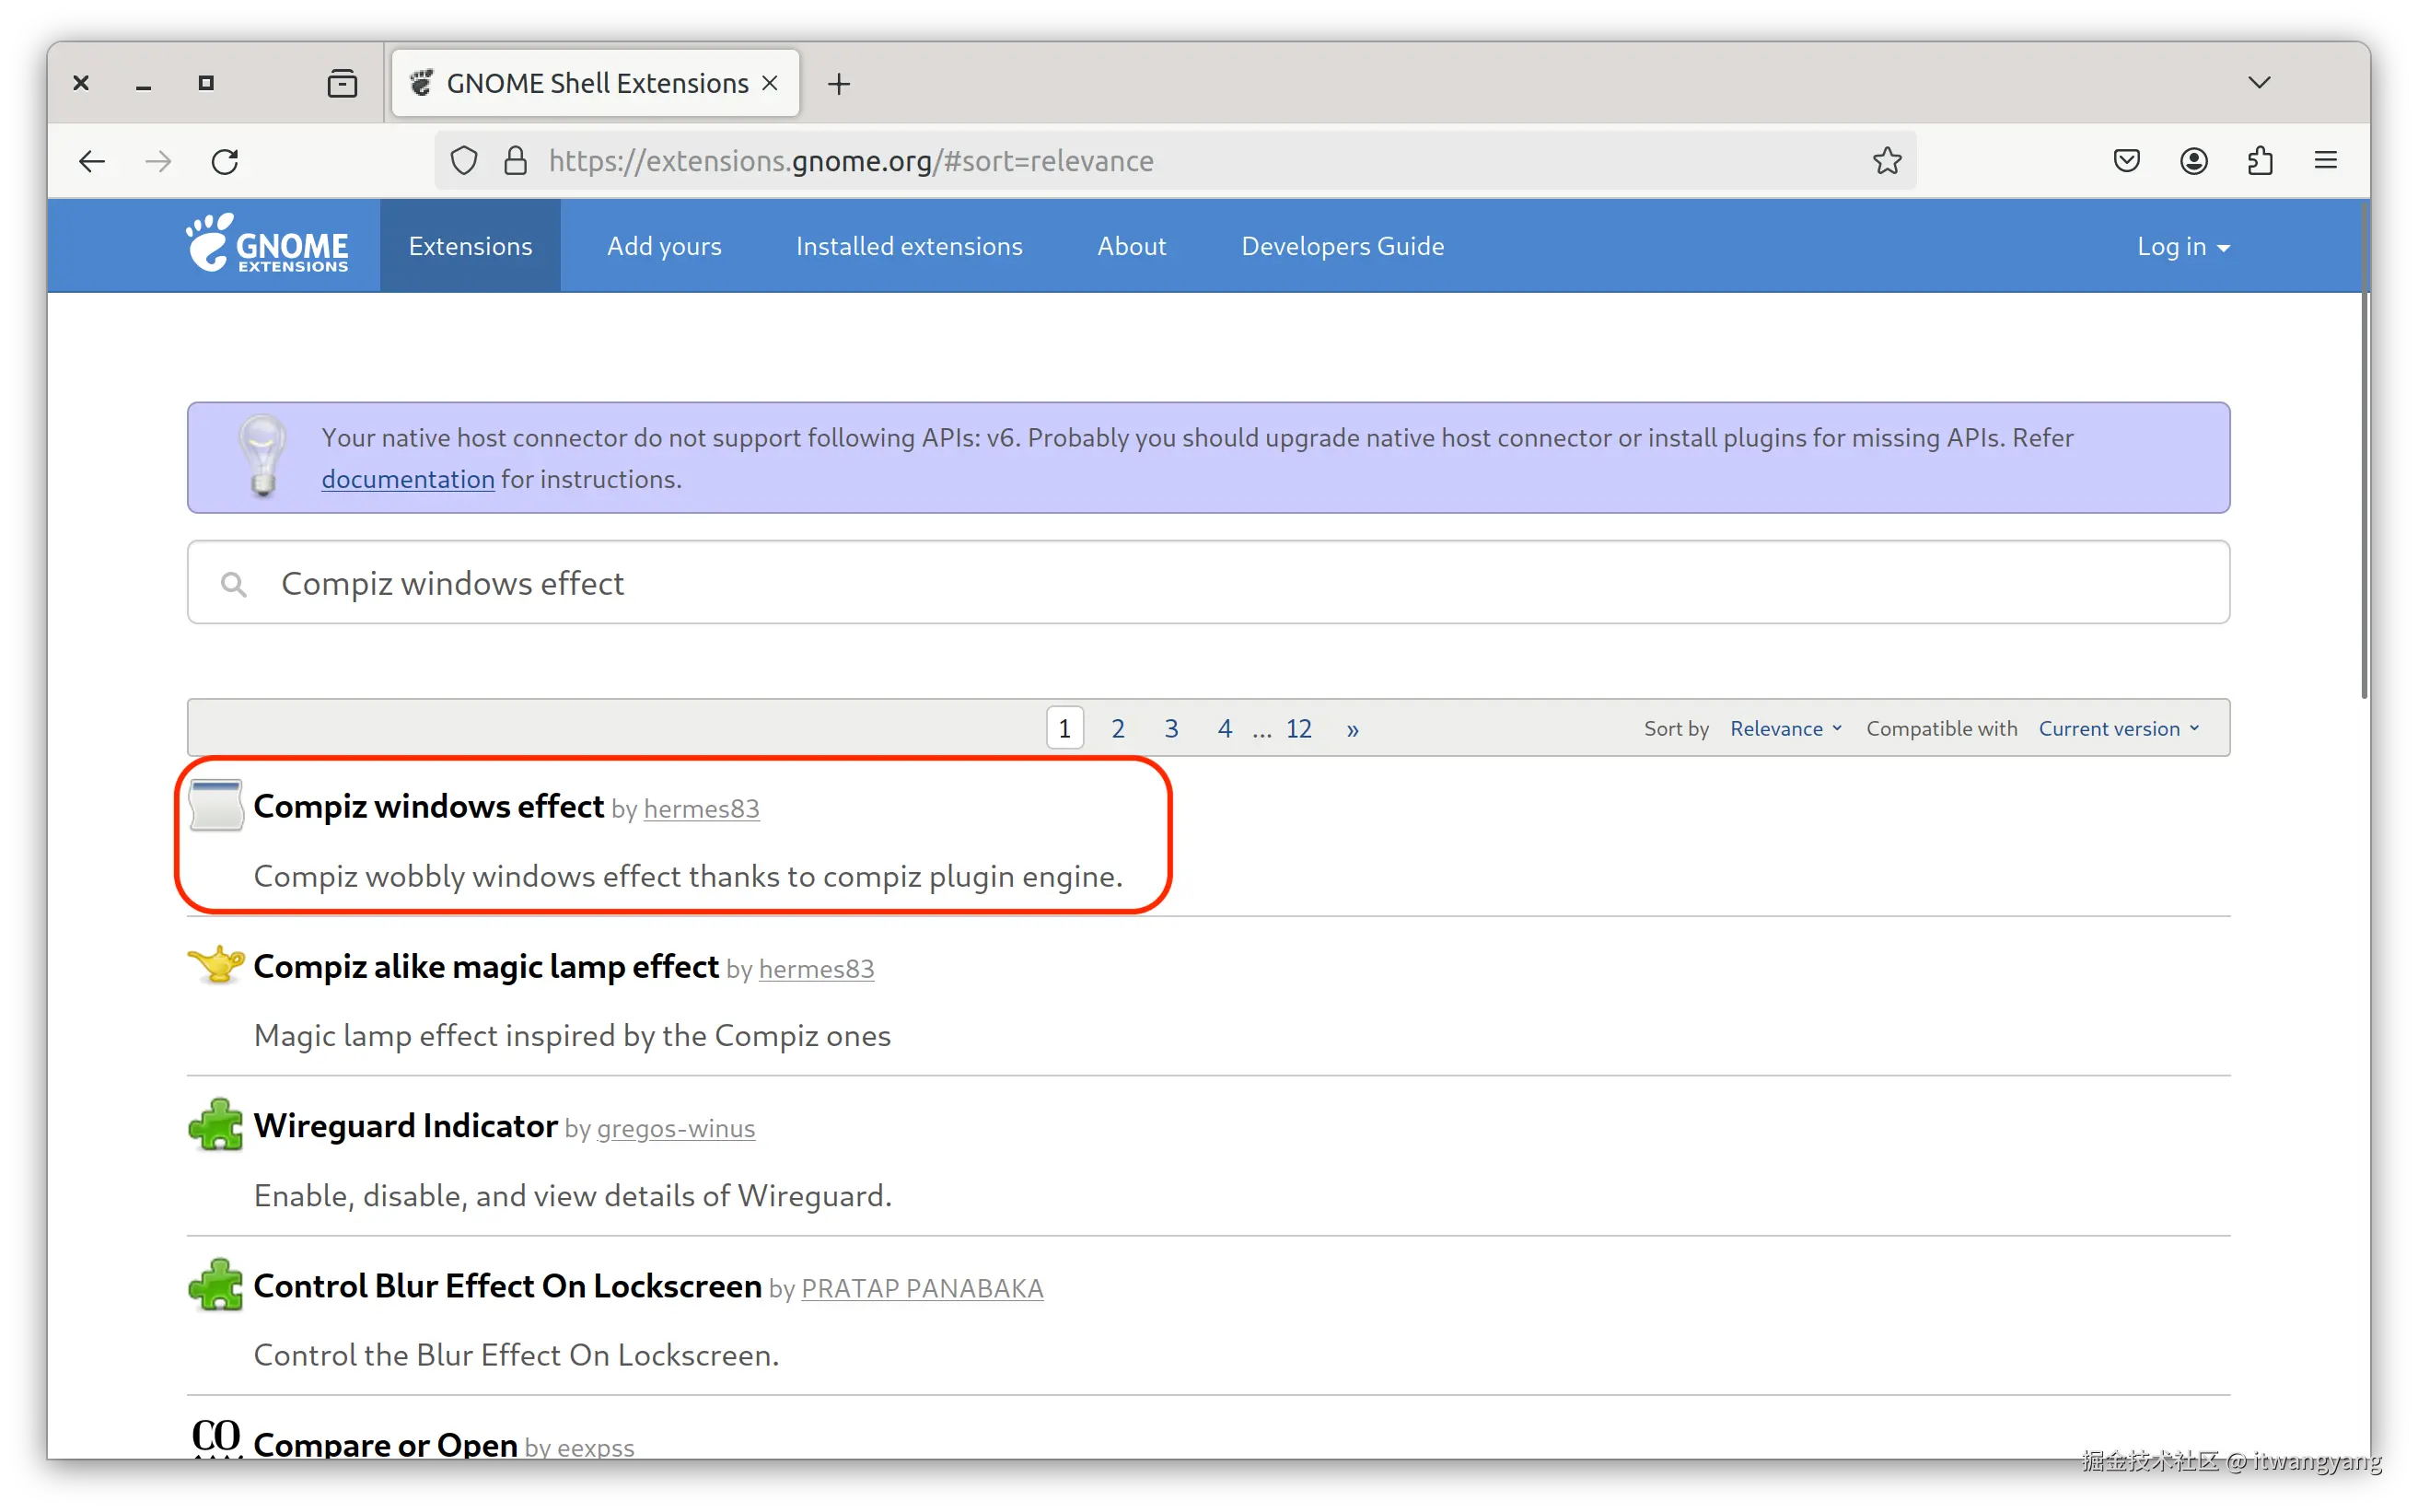Open the documentation link in the notice
The image size is (2418, 1512).
point(408,480)
